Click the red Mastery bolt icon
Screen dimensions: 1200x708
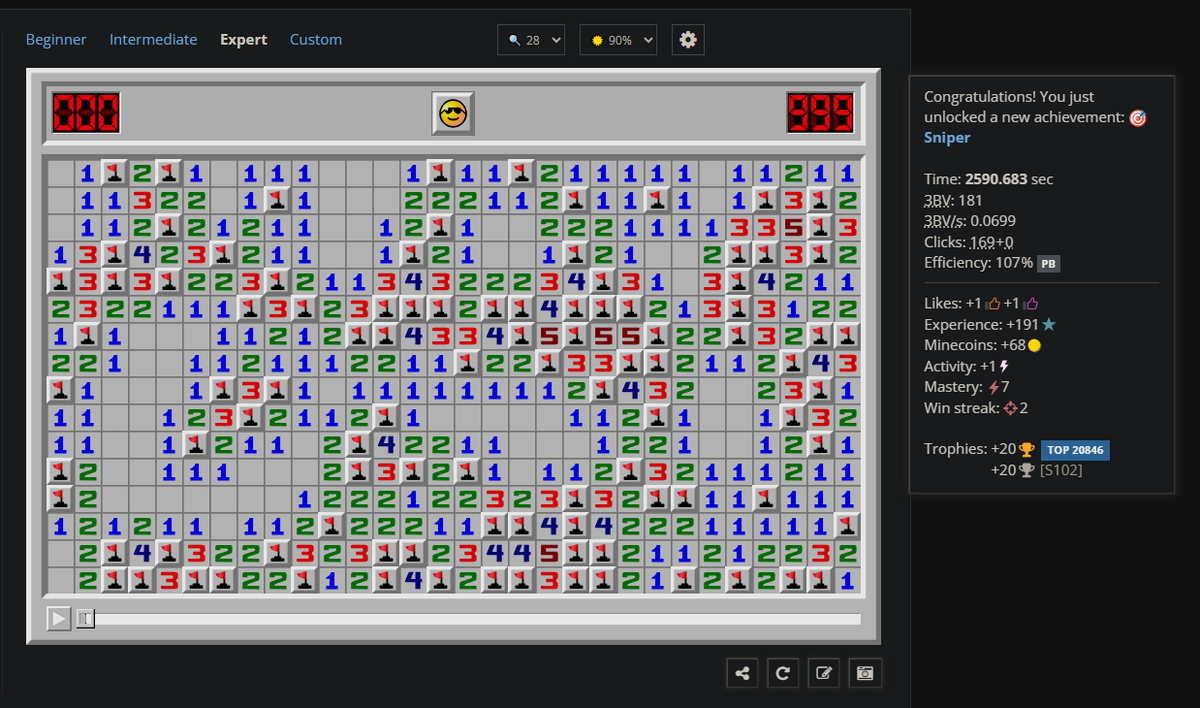coord(994,387)
